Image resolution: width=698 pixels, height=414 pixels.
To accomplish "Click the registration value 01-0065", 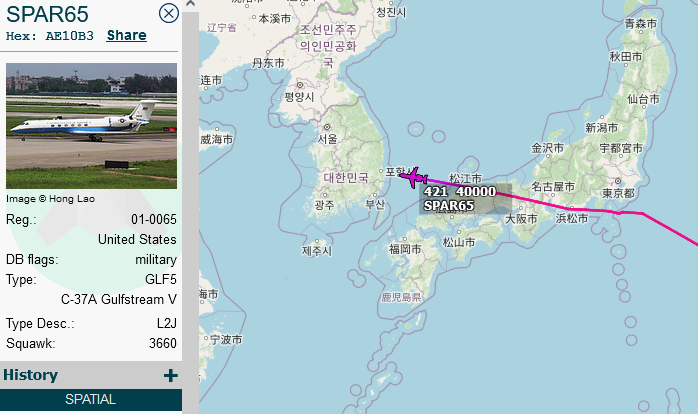I will click(154, 219).
